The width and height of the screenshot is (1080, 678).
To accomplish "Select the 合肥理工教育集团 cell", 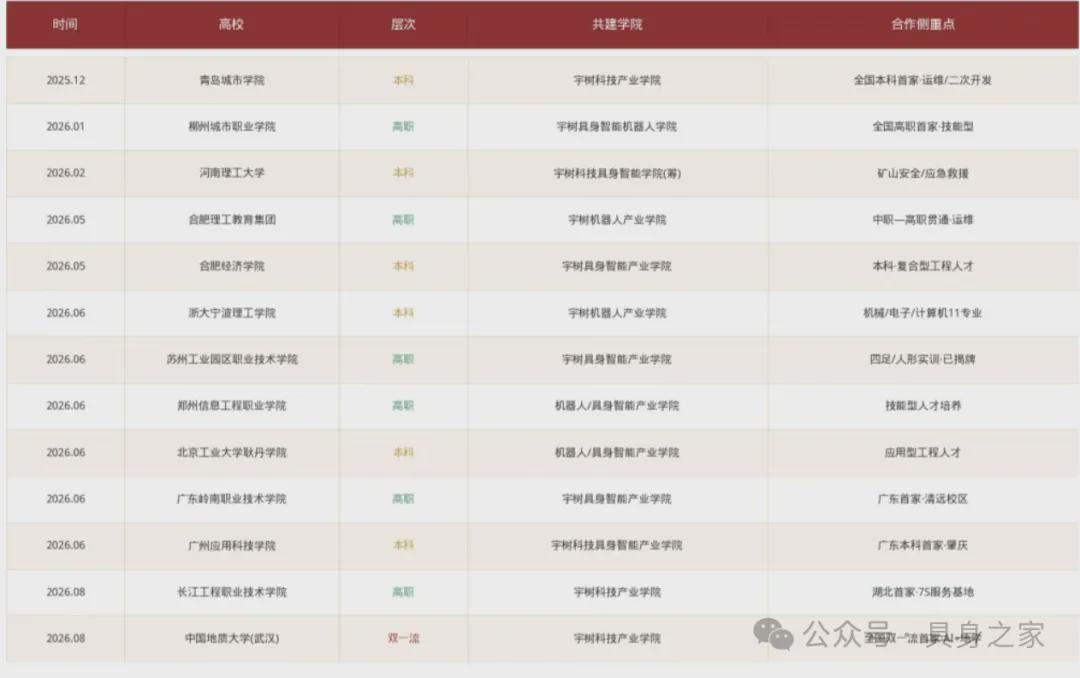I will click(x=231, y=220).
